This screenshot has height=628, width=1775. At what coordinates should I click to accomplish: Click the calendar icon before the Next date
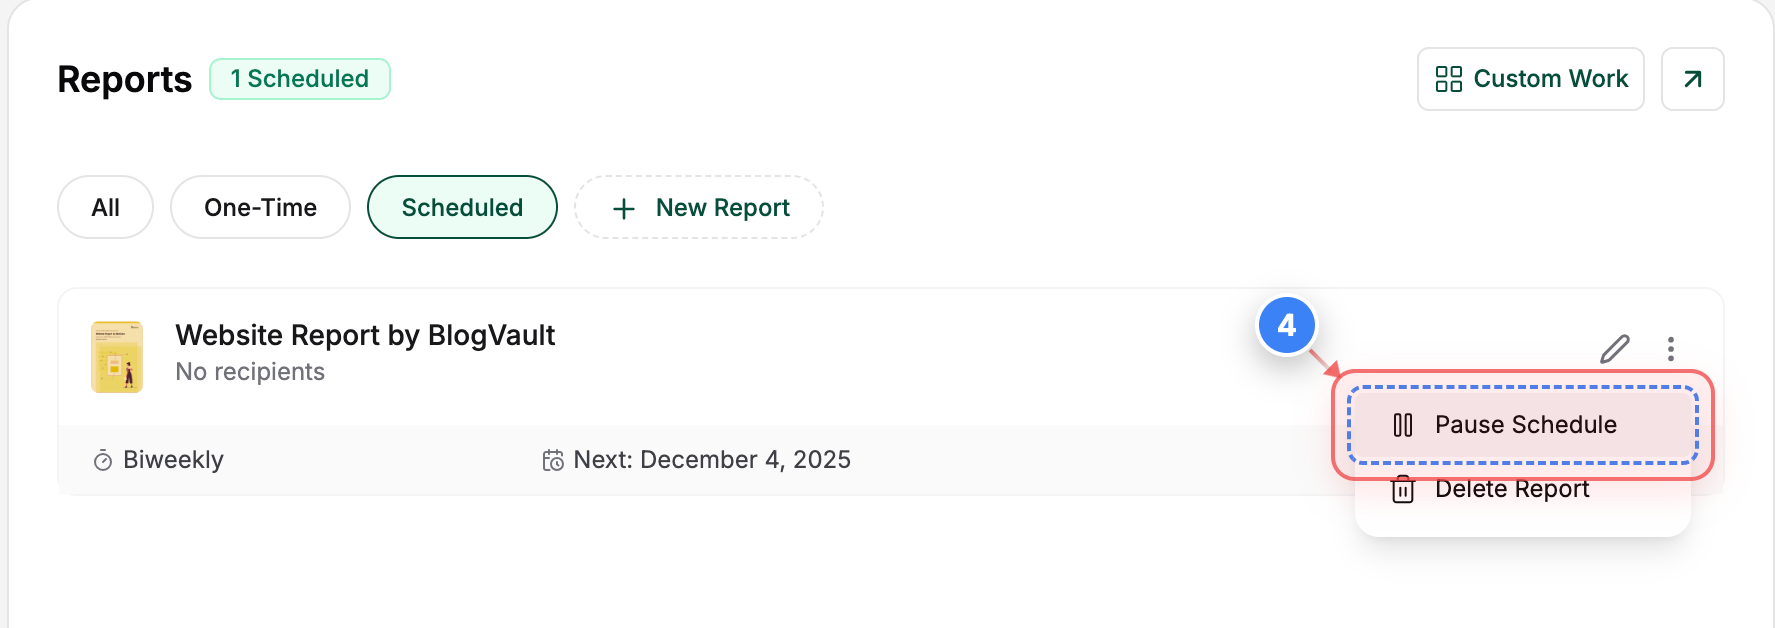[552, 460]
